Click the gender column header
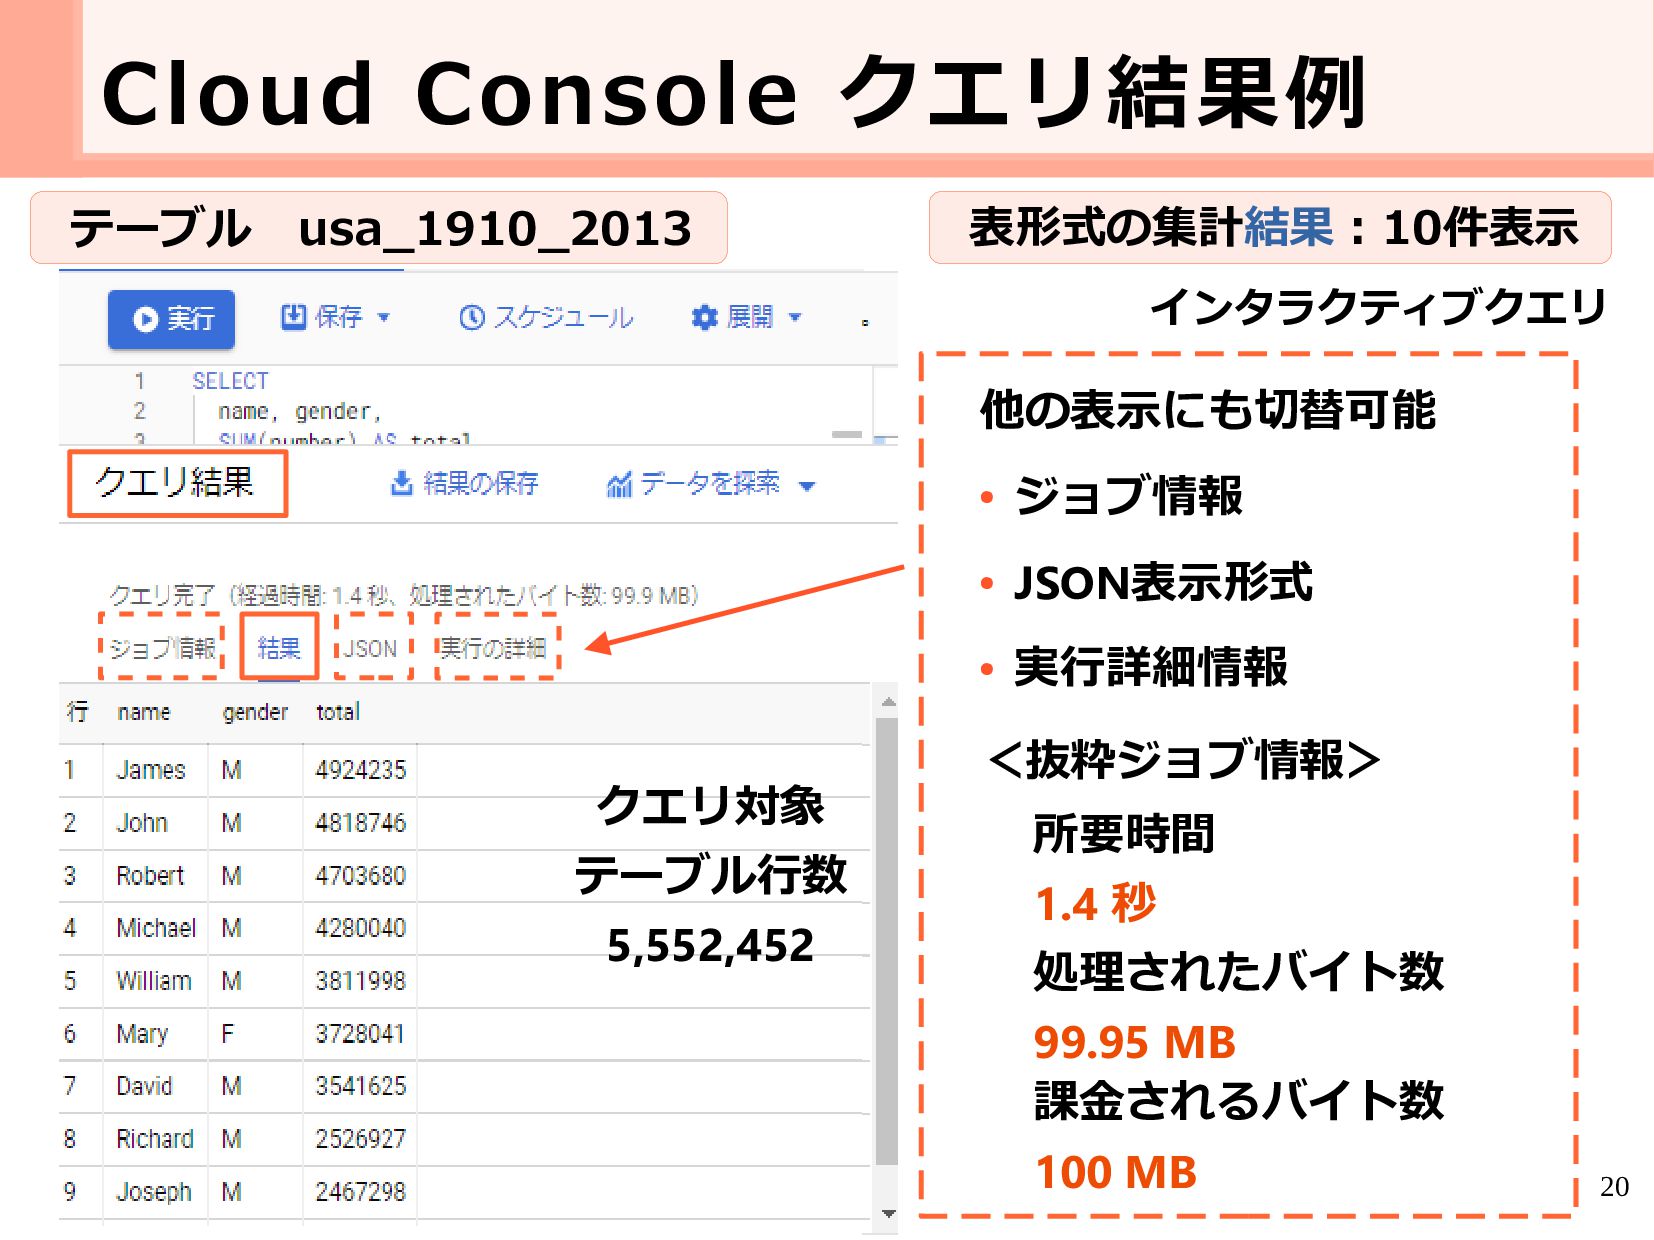This screenshot has width=1654, height=1240. (255, 712)
